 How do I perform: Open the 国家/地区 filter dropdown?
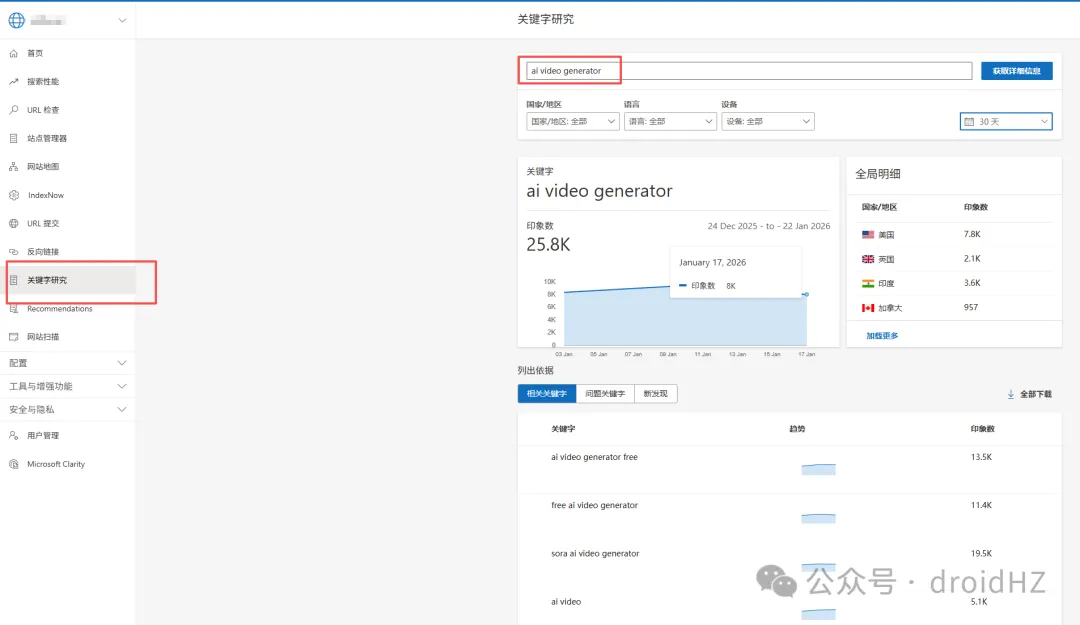(572, 121)
